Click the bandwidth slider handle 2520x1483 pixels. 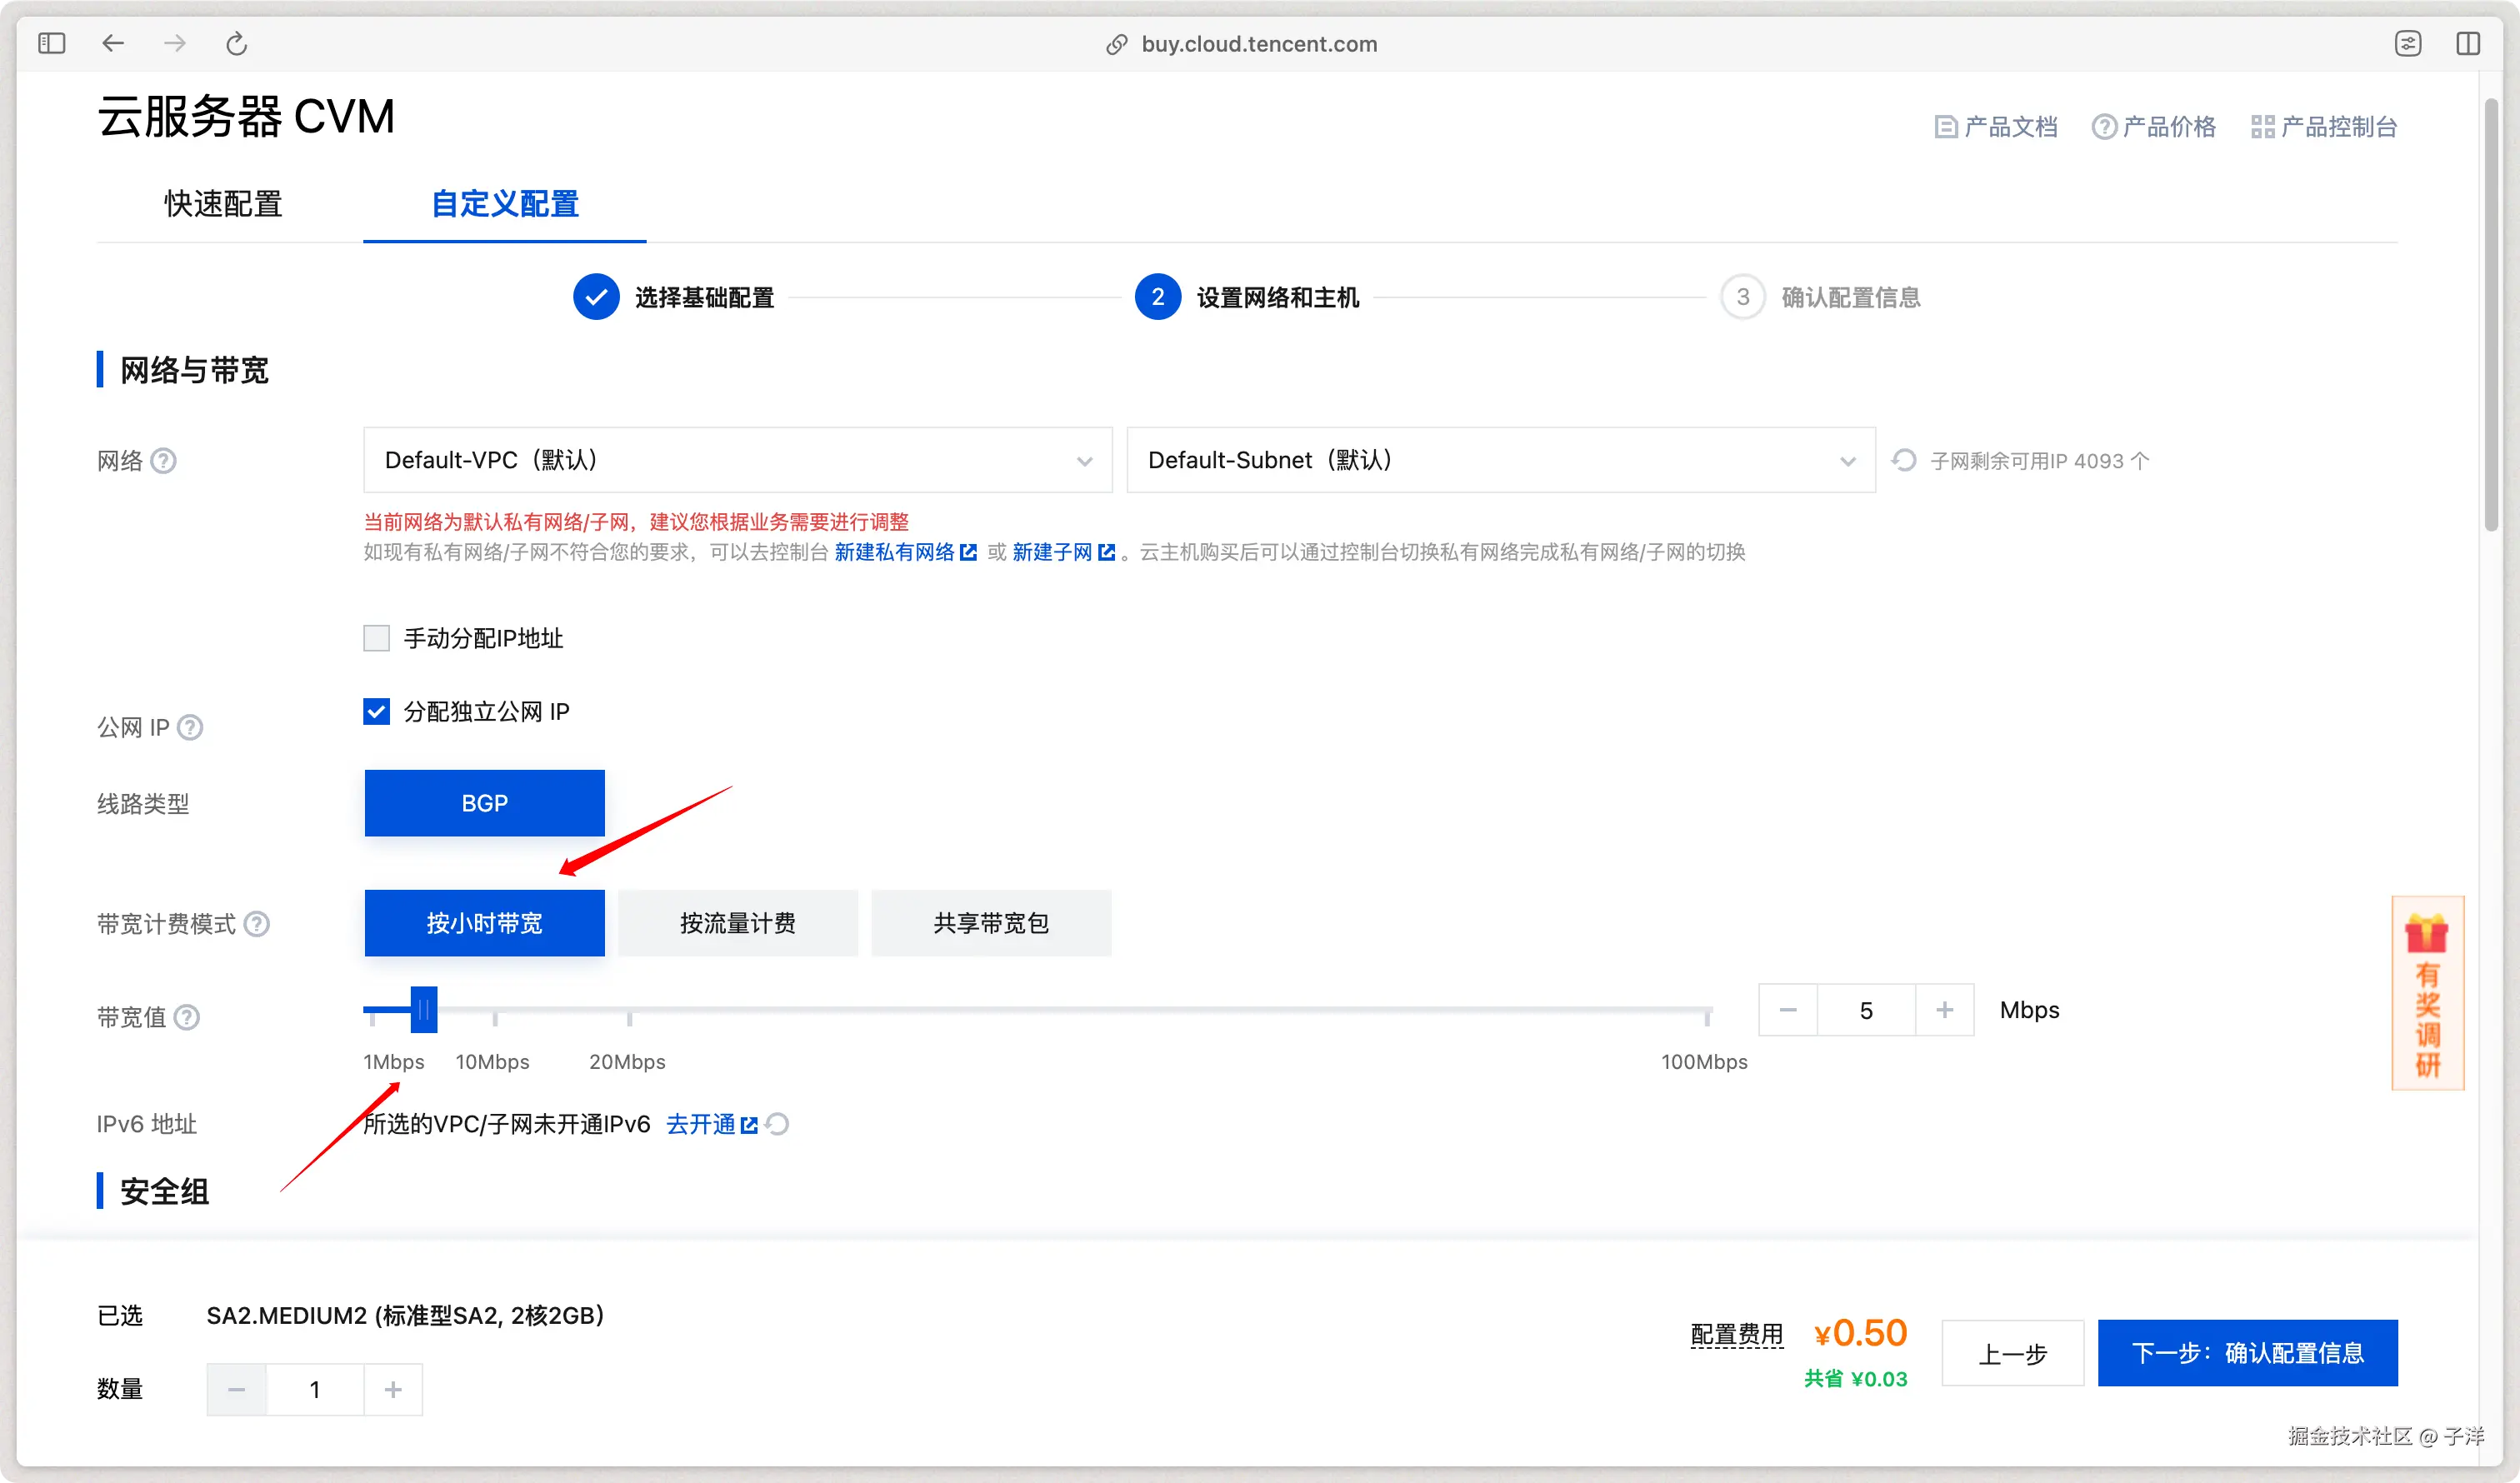[424, 1010]
